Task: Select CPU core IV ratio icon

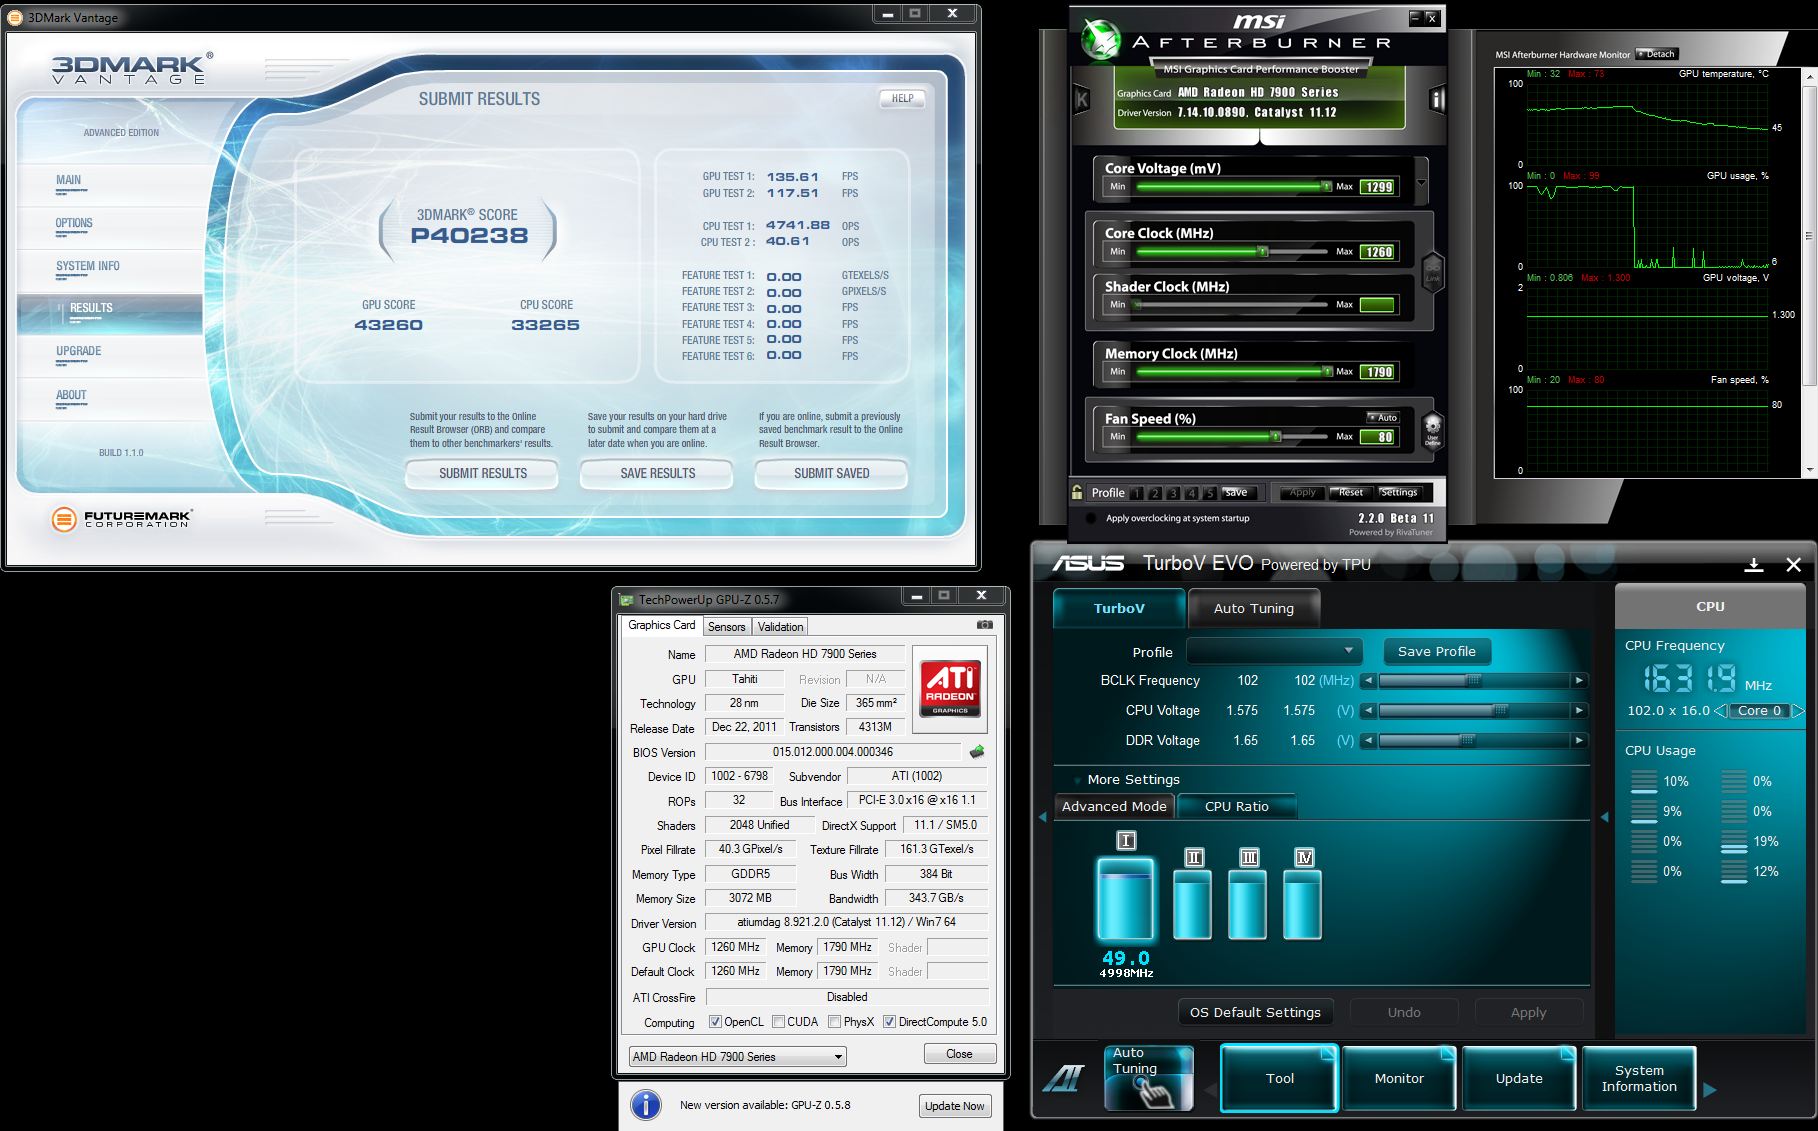Action: (1303, 857)
